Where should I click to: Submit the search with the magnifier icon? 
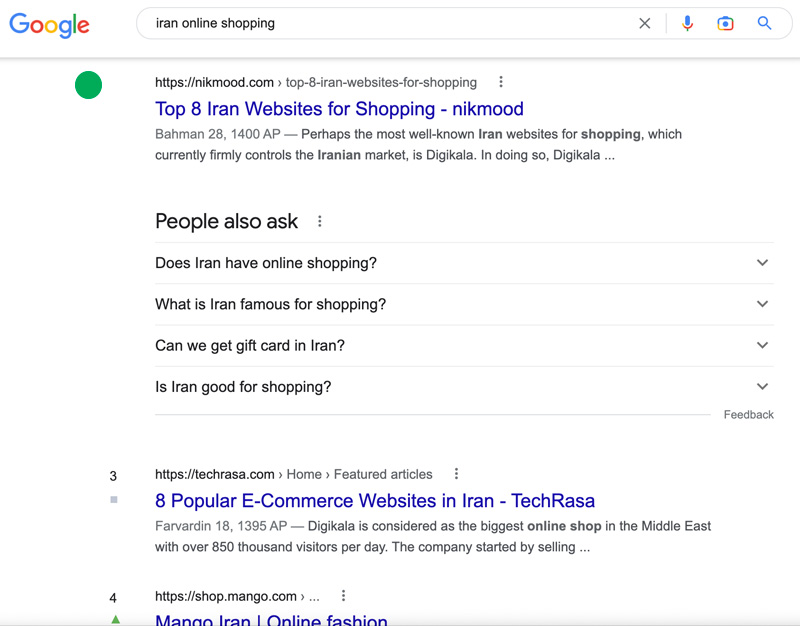coord(764,23)
